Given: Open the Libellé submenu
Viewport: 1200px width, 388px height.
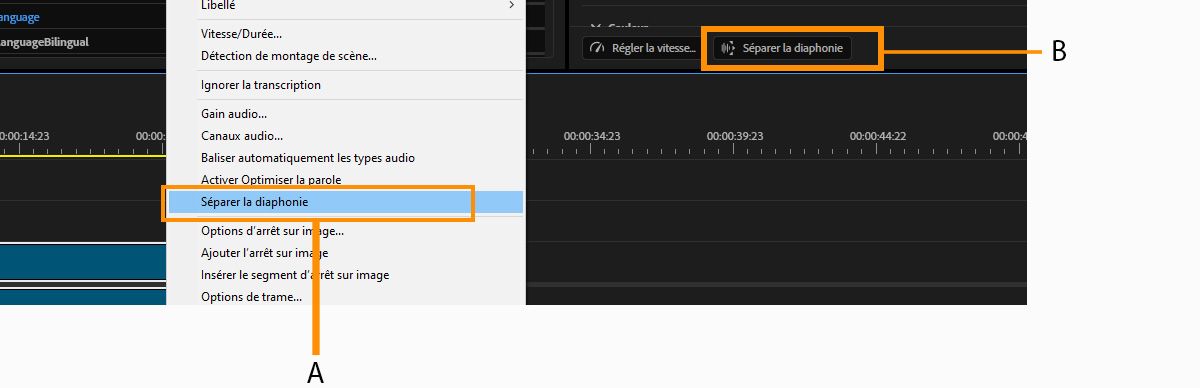Looking at the screenshot, I should (345, 6).
